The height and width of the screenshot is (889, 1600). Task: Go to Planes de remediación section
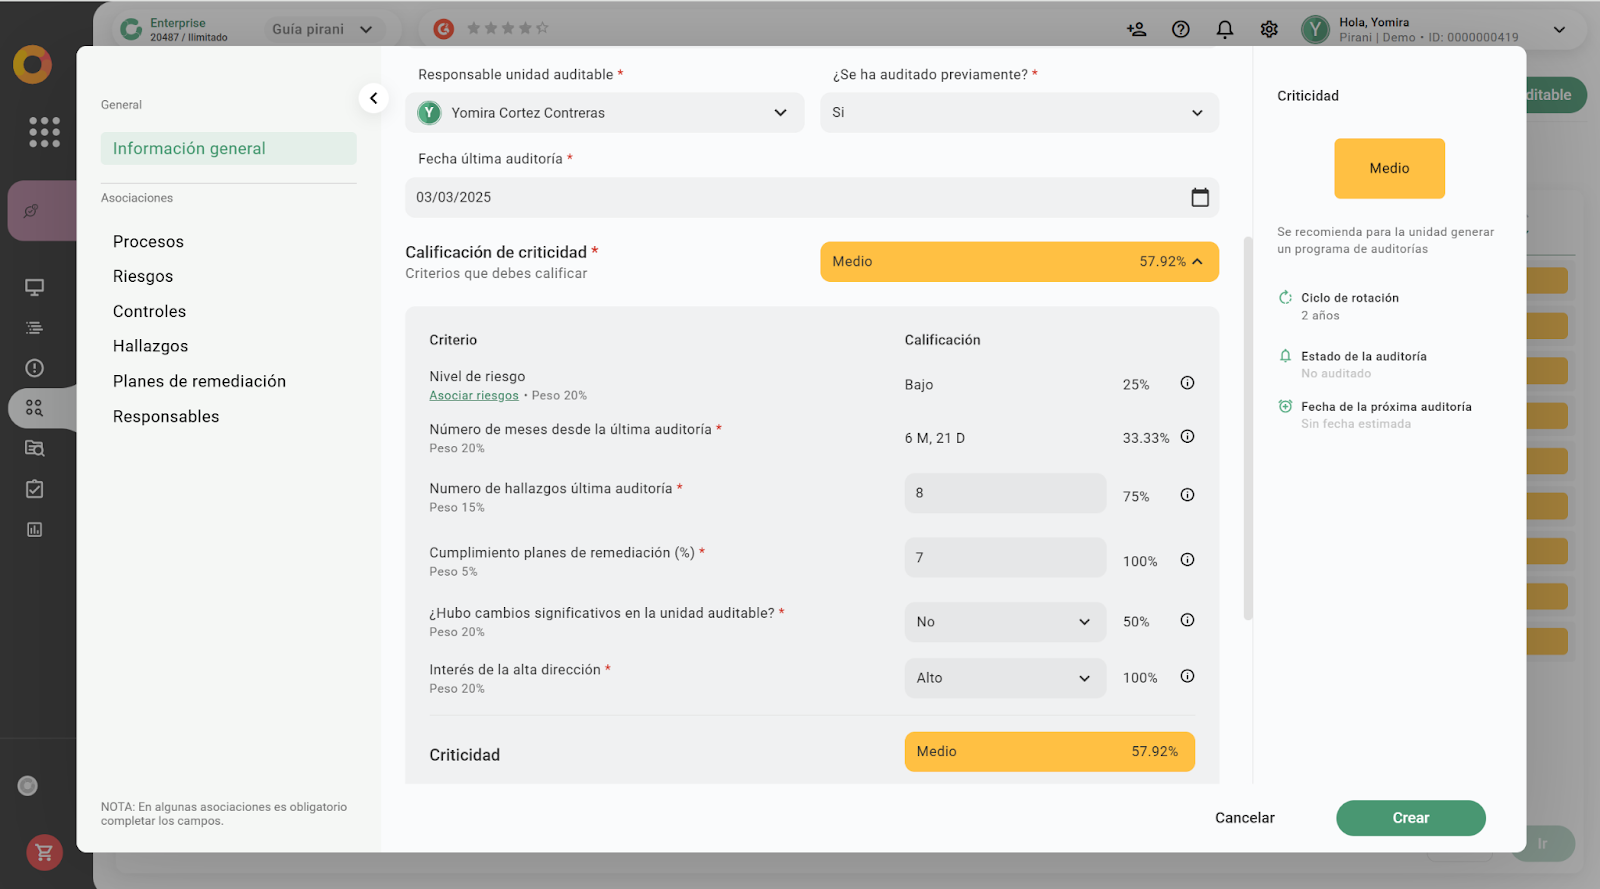point(199,382)
